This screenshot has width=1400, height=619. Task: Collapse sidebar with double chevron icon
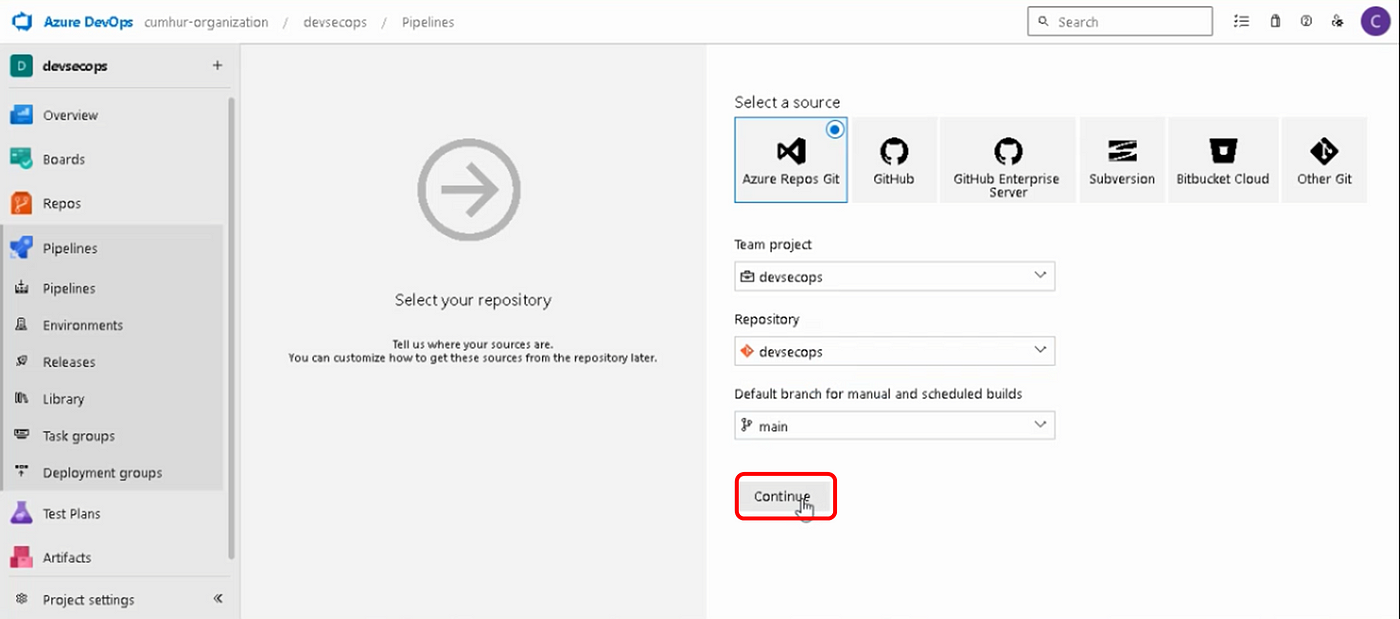218,599
